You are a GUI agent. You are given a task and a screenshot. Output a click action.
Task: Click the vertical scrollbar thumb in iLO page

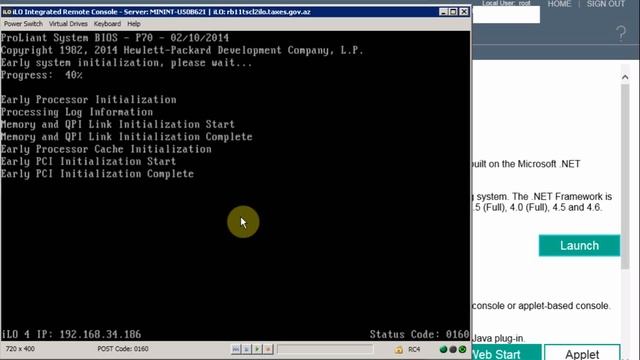[x=625, y=176]
